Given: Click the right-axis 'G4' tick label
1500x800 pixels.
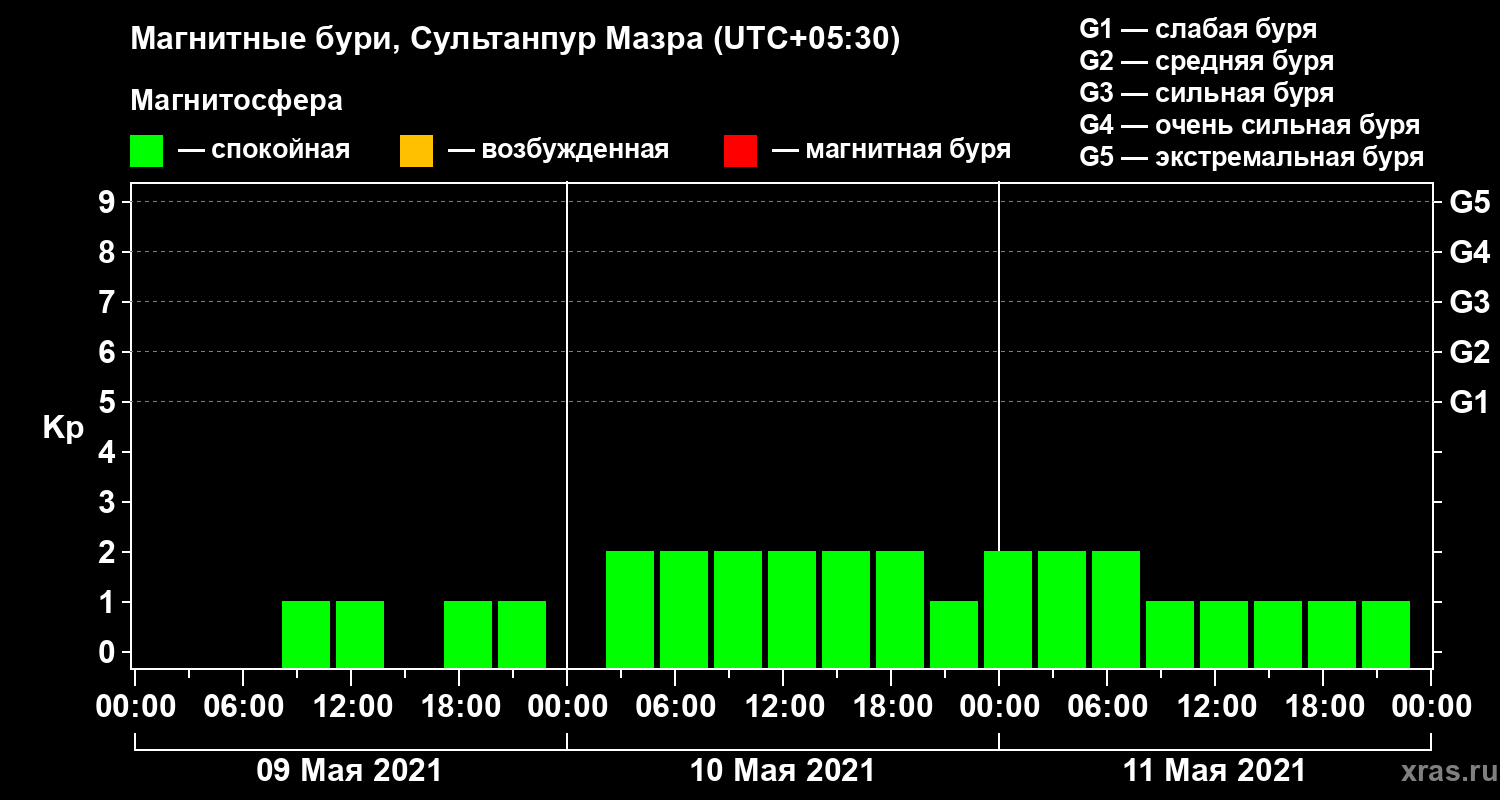Looking at the screenshot, I should coord(1470,253).
